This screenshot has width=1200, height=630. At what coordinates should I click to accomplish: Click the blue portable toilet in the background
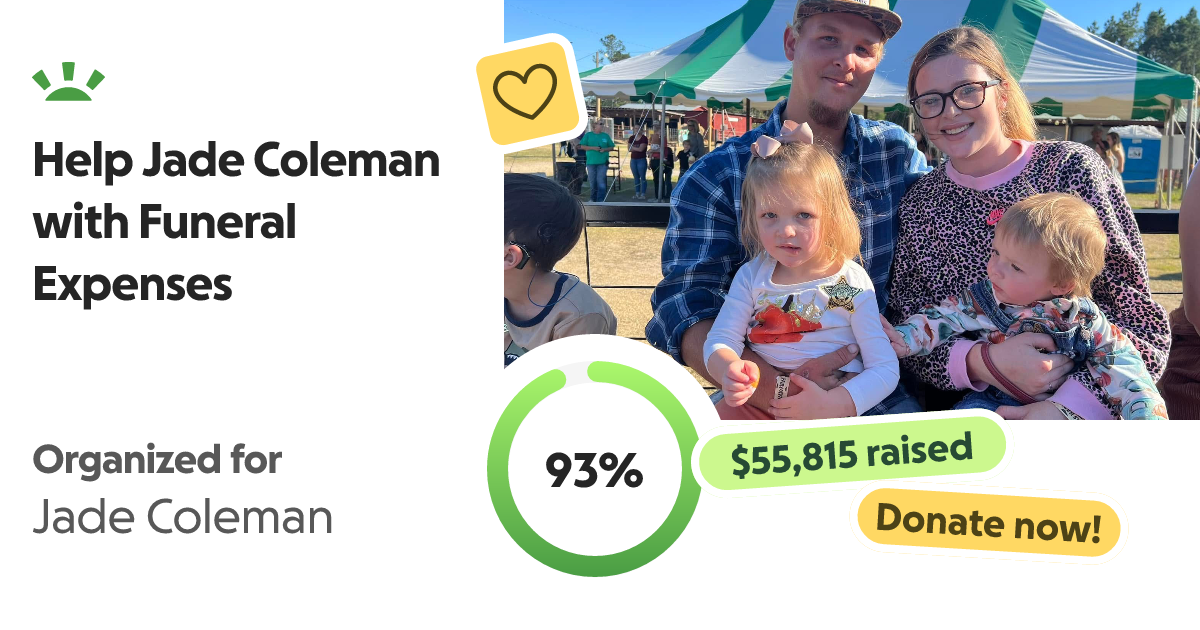pyautogui.click(x=1139, y=158)
